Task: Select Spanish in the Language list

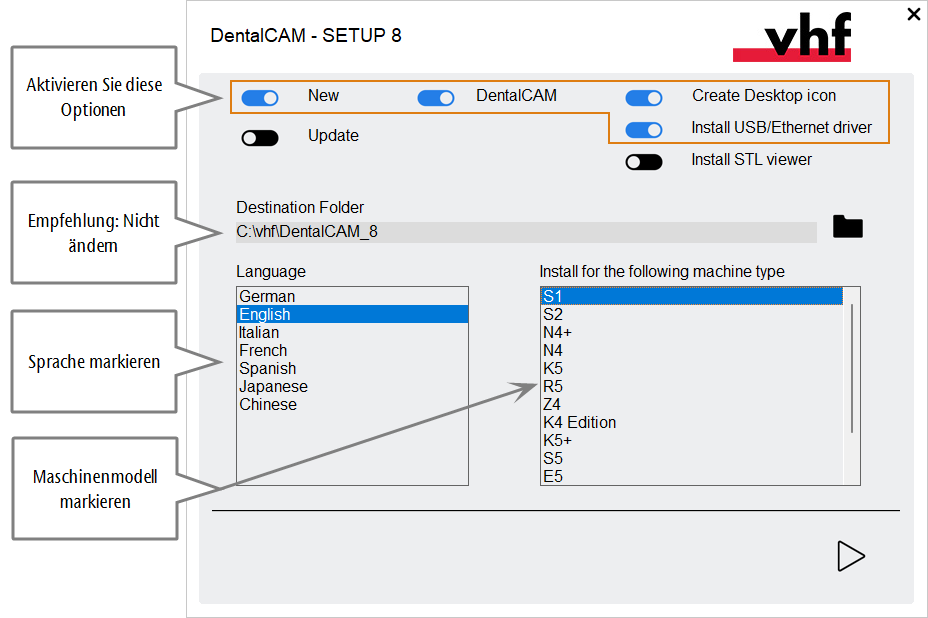Action: pos(352,368)
